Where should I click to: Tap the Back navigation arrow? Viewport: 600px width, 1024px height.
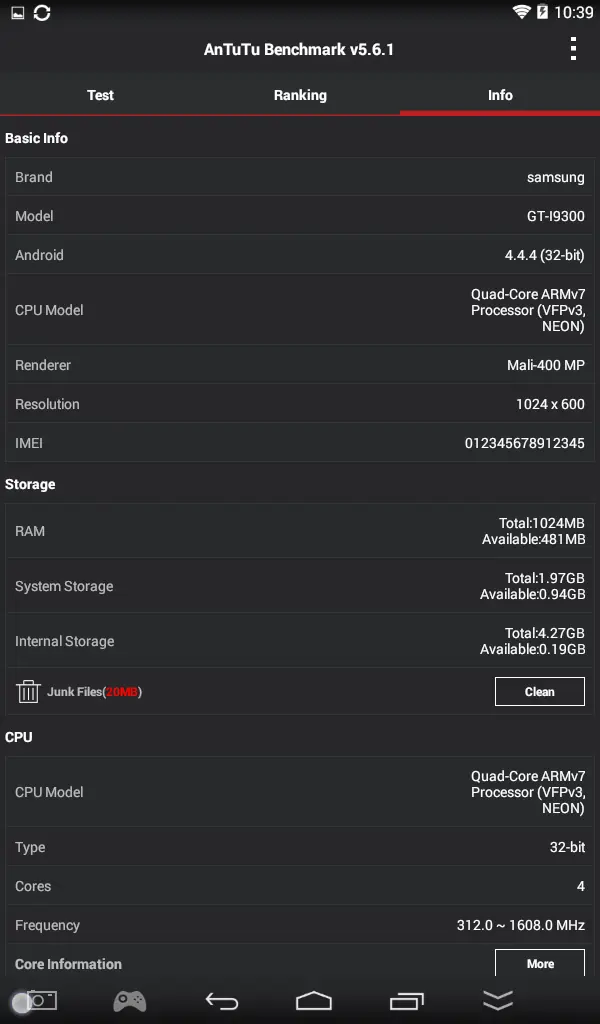222,1000
